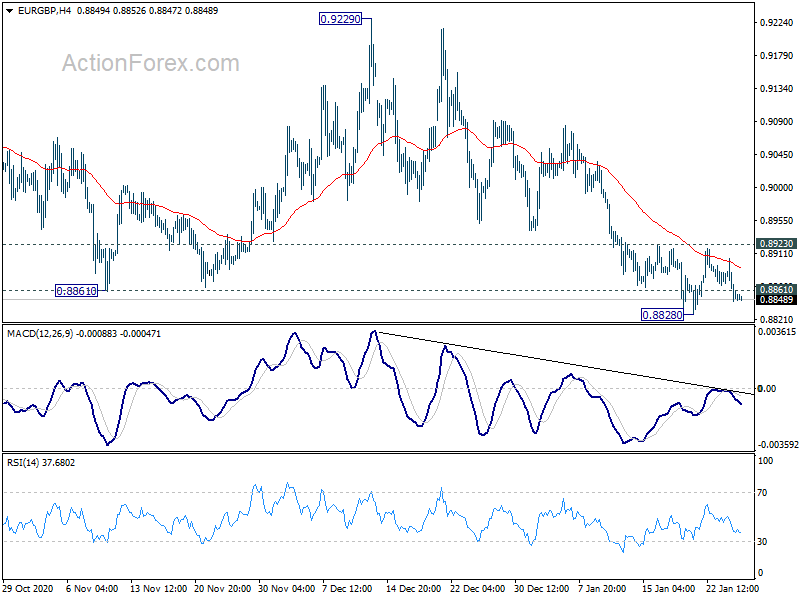This screenshot has height=600, width=800.
Task: Open the EURGBP chart dropdown triangle
Action: coord(9,11)
